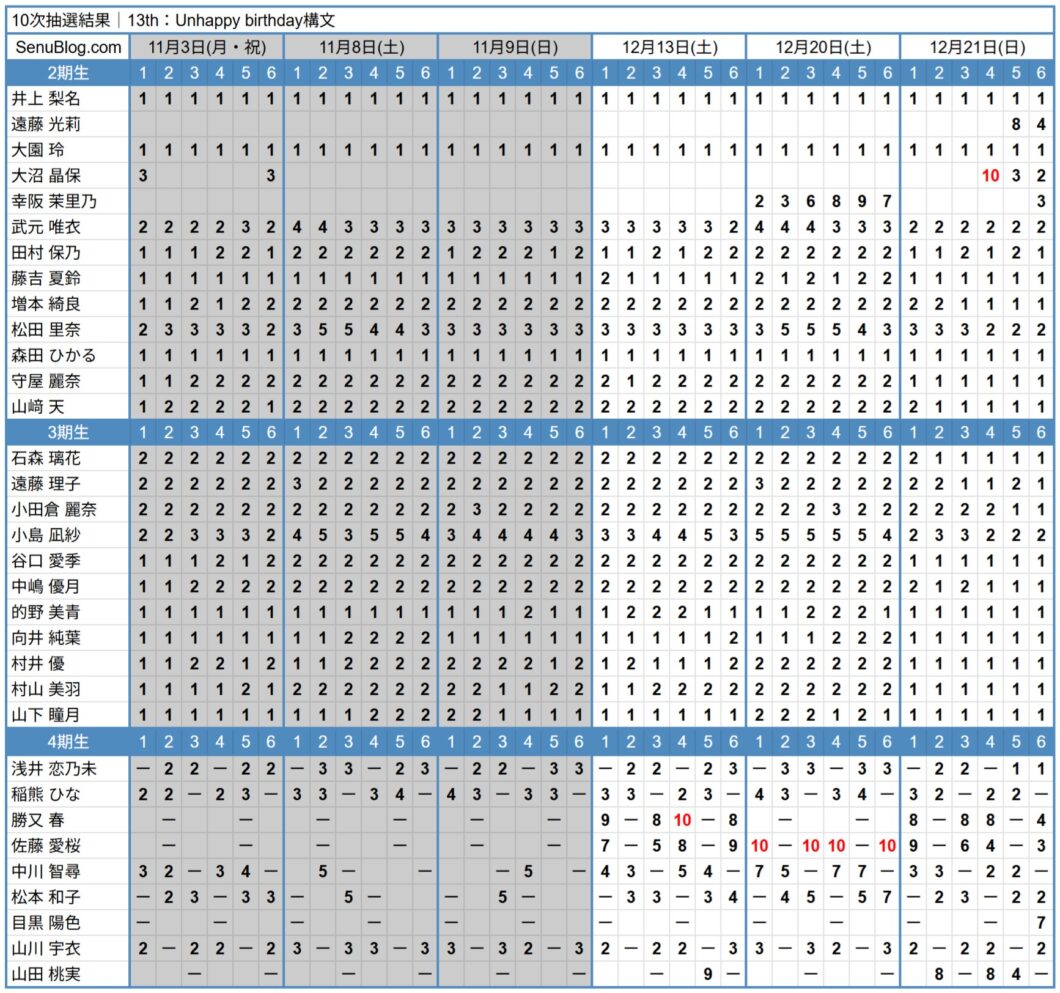Choose the 12月20日(土) date header
1060x993 pixels.
pos(823,47)
